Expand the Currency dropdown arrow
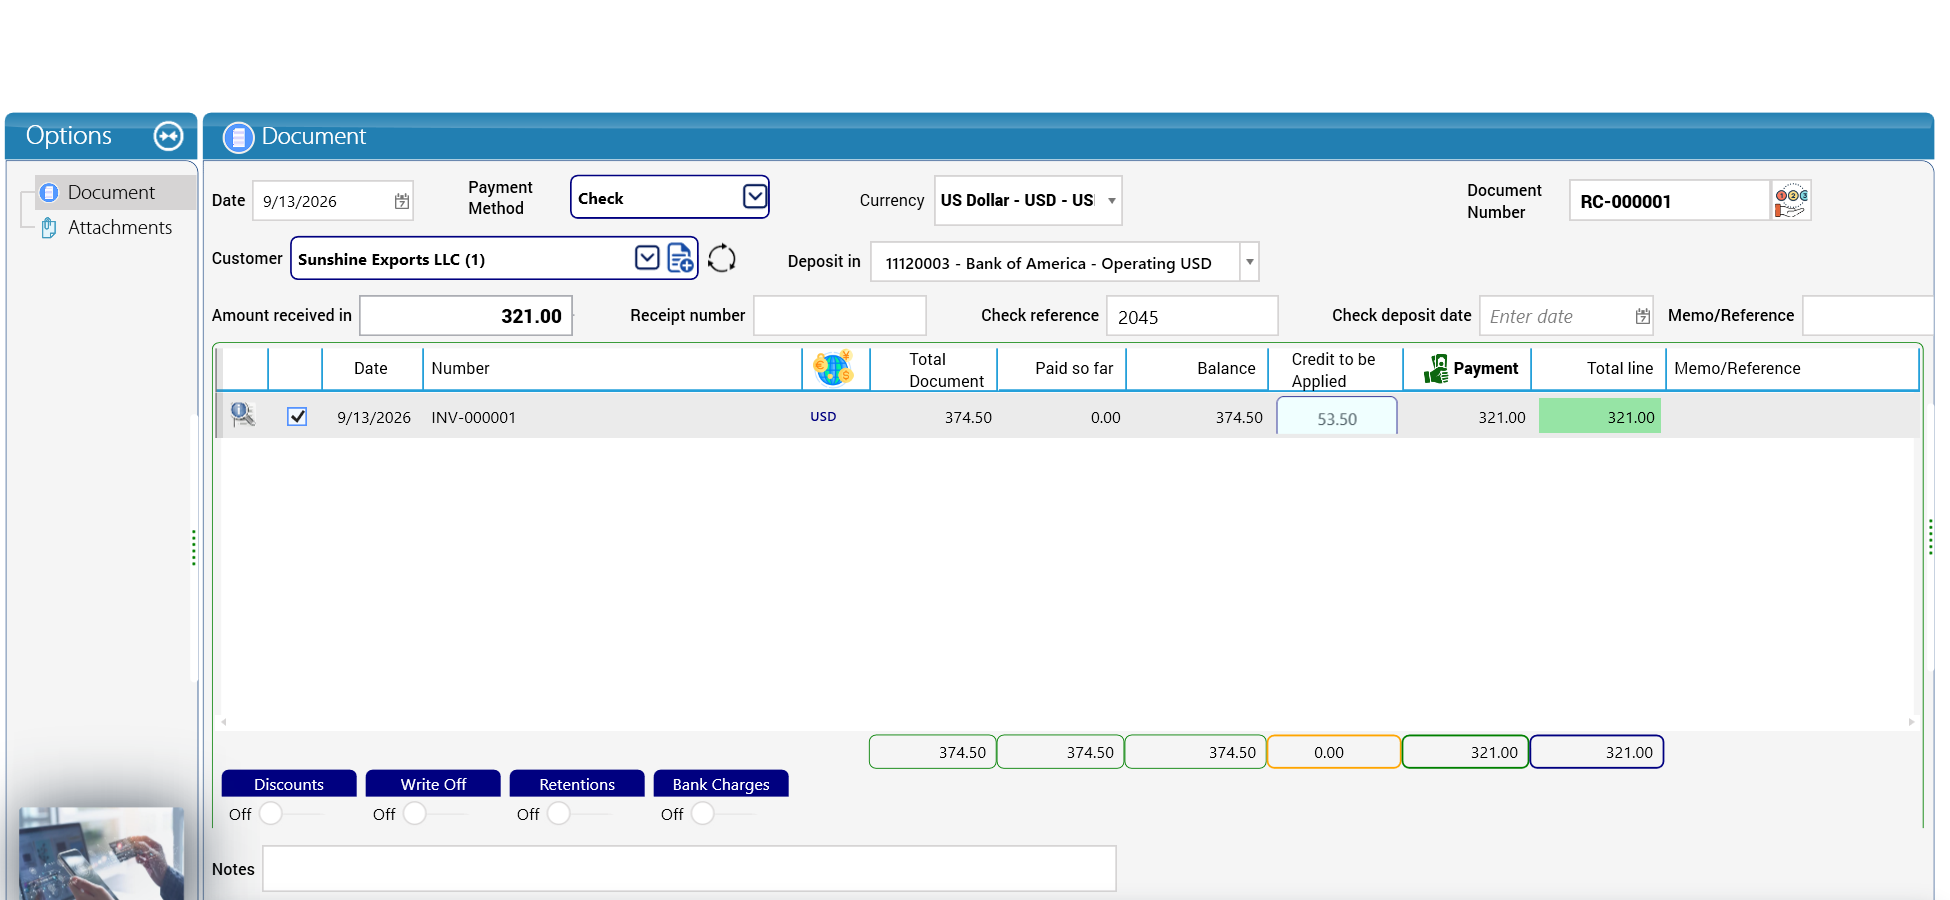The height and width of the screenshot is (900, 1950). (x=1111, y=201)
